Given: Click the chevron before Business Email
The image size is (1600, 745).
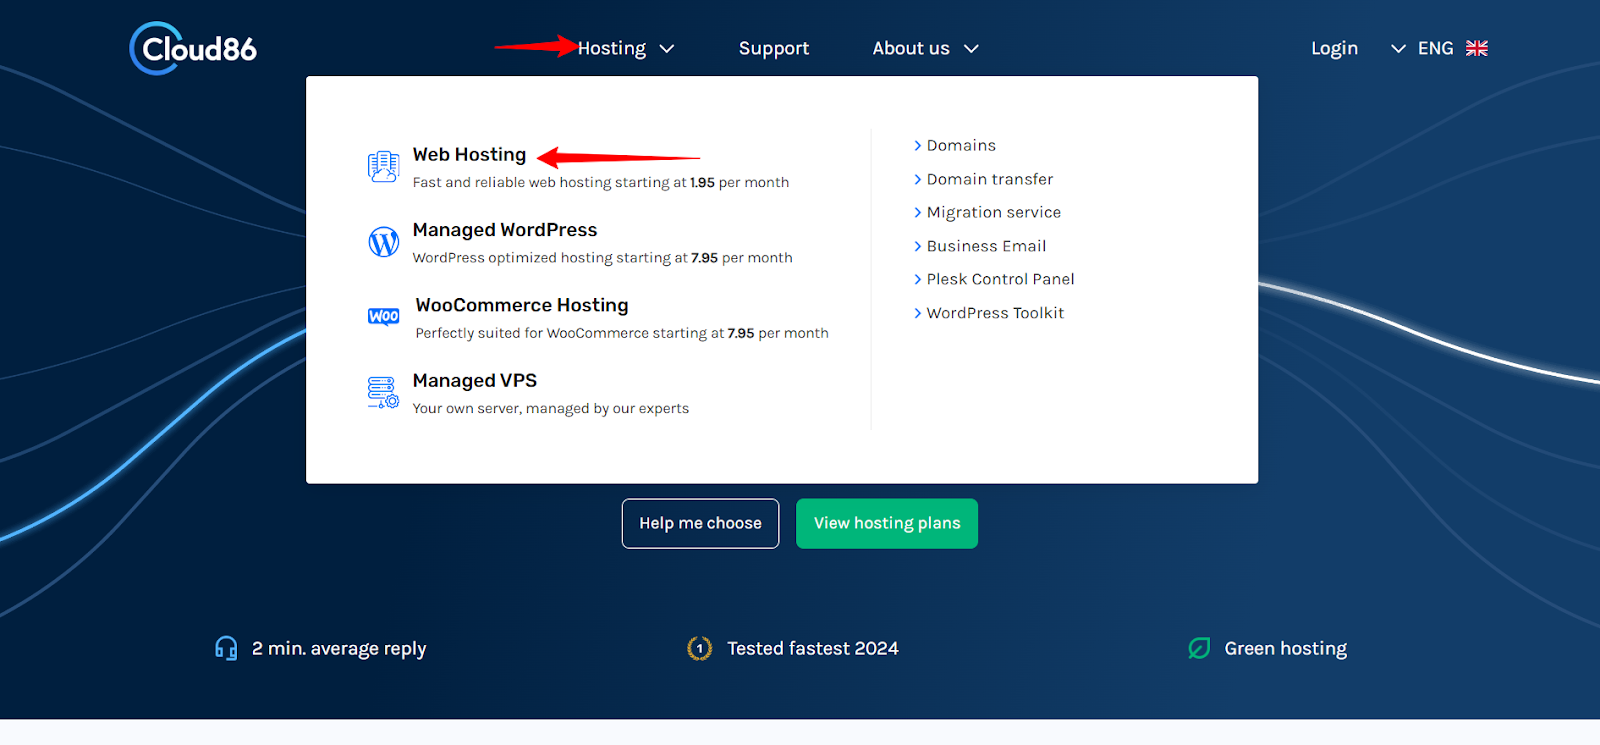Looking at the screenshot, I should [x=917, y=246].
